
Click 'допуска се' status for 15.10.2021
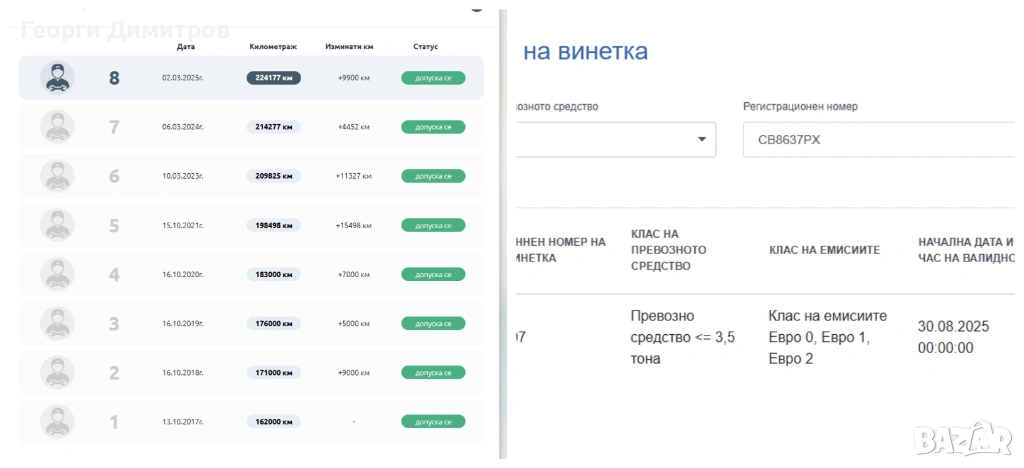click(433, 225)
